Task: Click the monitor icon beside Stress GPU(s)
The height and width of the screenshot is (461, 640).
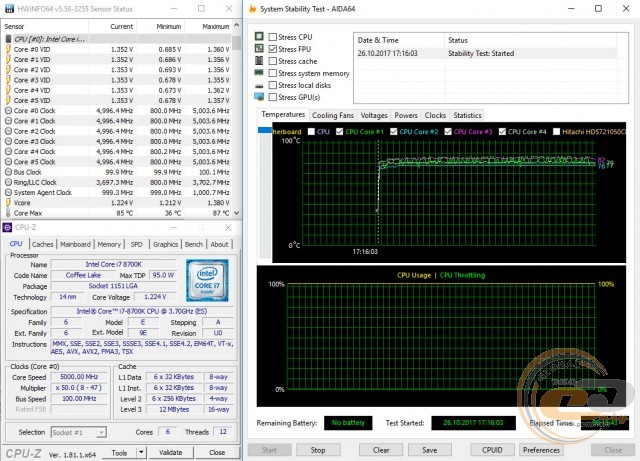Action: tap(258, 97)
